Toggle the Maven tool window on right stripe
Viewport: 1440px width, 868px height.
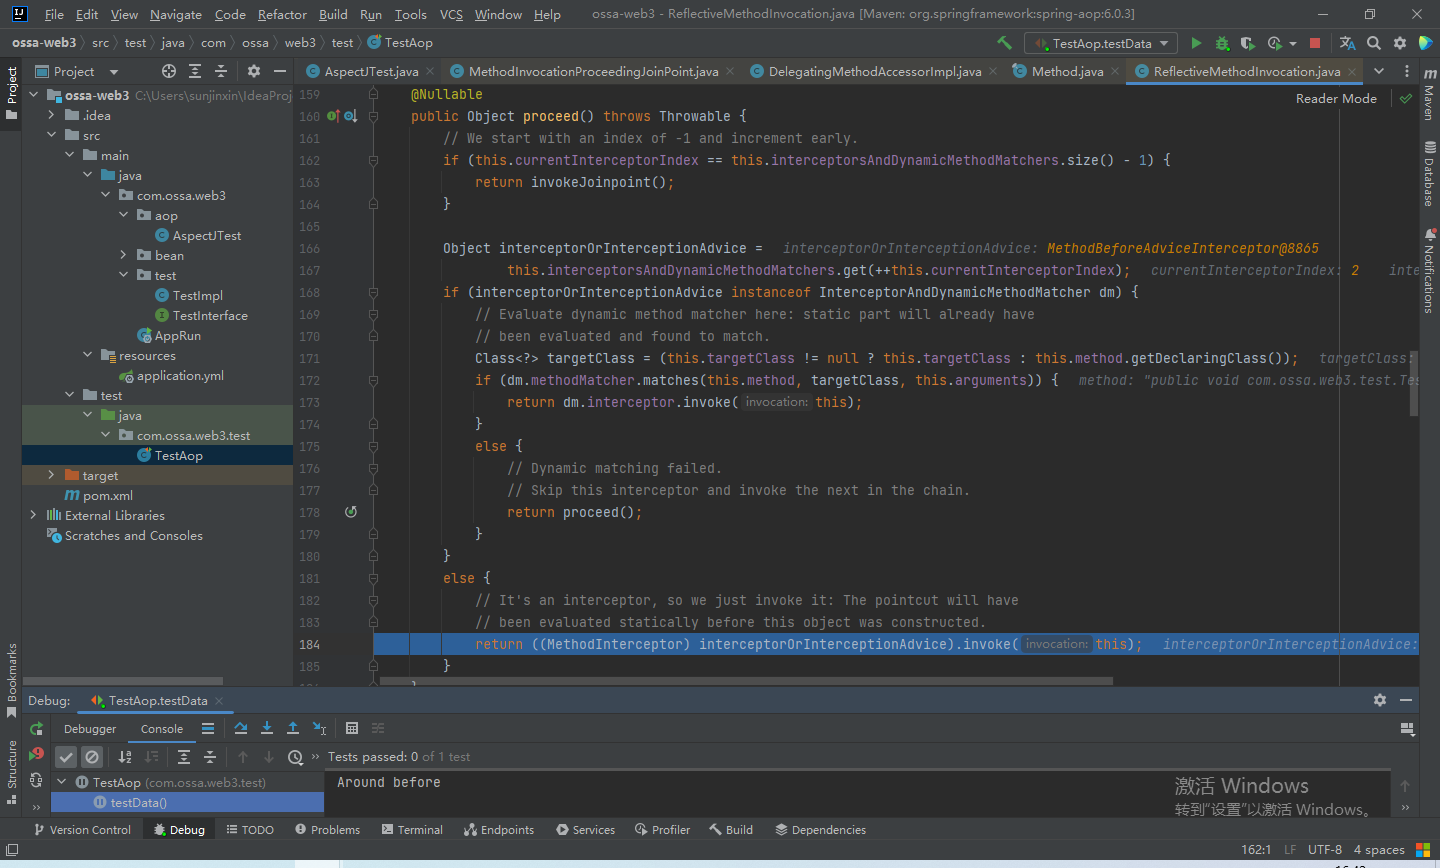[x=1429, y=94]
